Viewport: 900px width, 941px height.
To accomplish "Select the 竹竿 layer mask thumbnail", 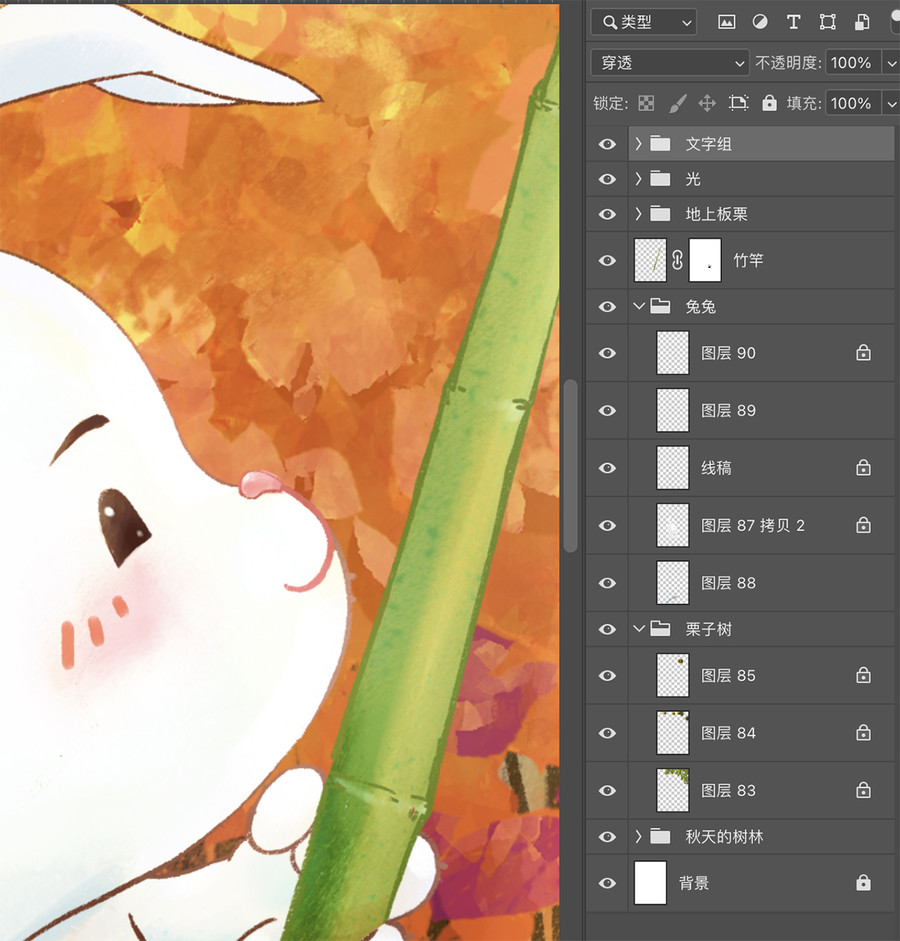I will 705,260.
